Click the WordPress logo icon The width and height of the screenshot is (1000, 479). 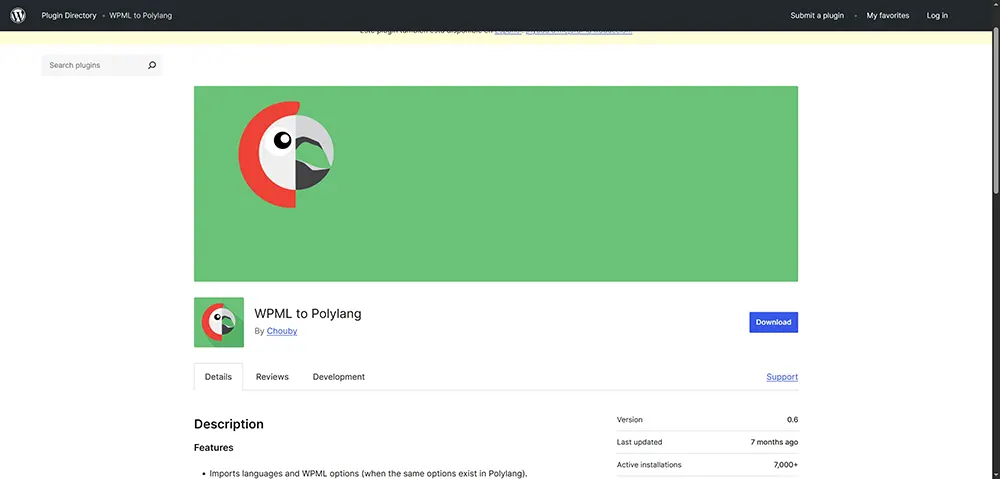[18, 15]
